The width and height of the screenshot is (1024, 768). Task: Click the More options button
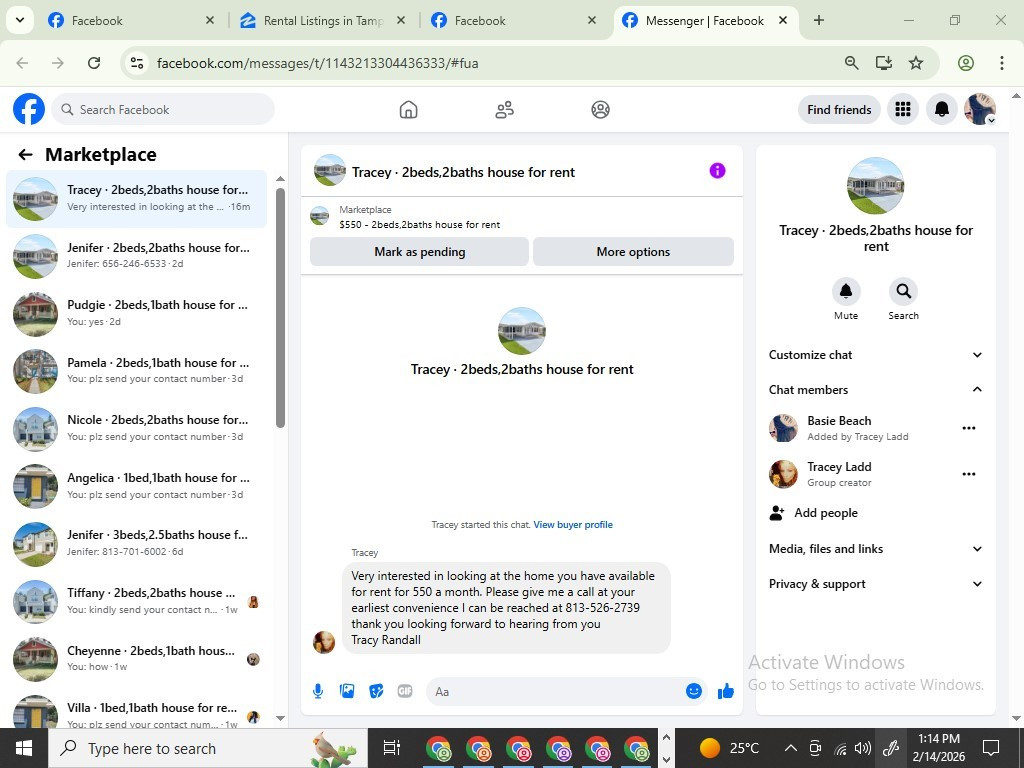click(633, 251)
